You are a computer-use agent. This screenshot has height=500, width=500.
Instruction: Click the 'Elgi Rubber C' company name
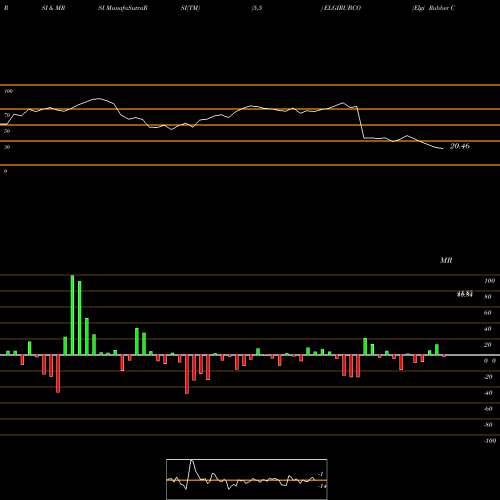click(434, 8)
